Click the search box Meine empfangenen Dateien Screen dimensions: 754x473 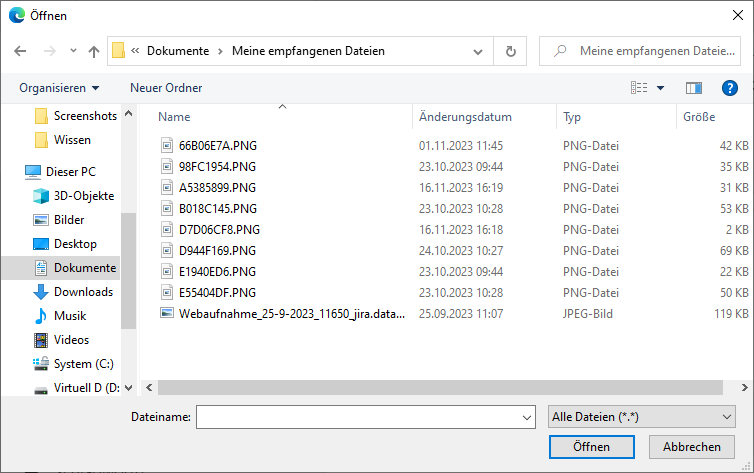point(640,51)
